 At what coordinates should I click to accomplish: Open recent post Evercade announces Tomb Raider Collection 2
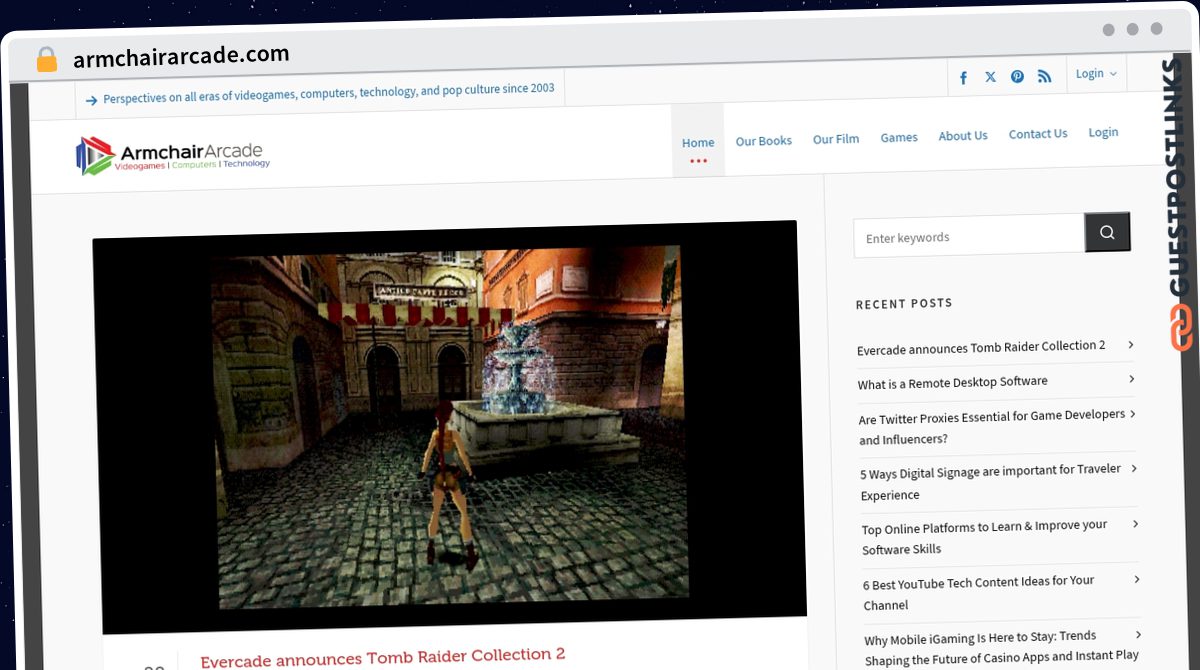[x=981, y=347]
